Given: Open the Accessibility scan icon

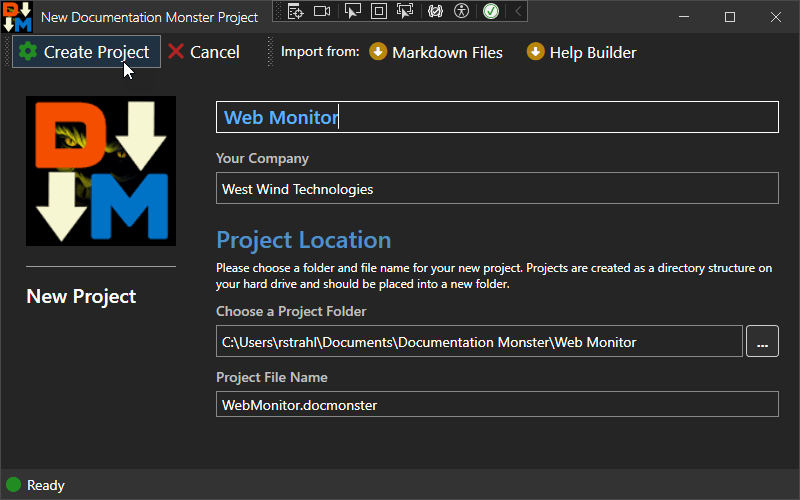Looking at the screenshot, I should point(461,11).
